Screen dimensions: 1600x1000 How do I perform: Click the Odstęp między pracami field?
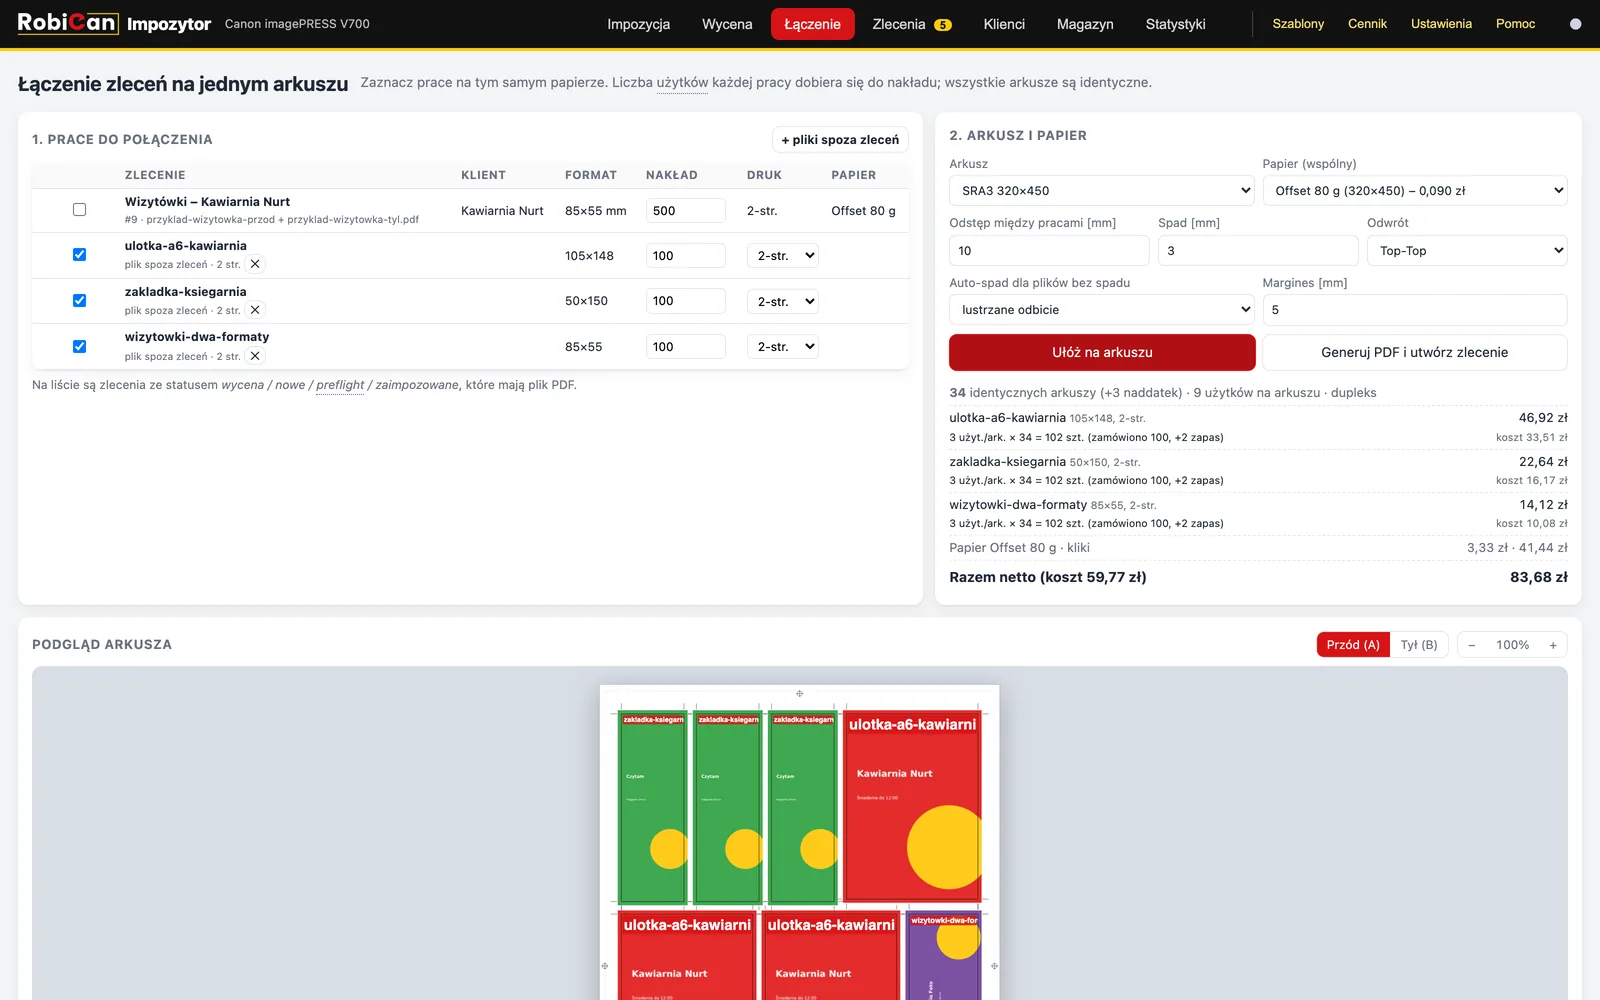tap(1049, 251)
